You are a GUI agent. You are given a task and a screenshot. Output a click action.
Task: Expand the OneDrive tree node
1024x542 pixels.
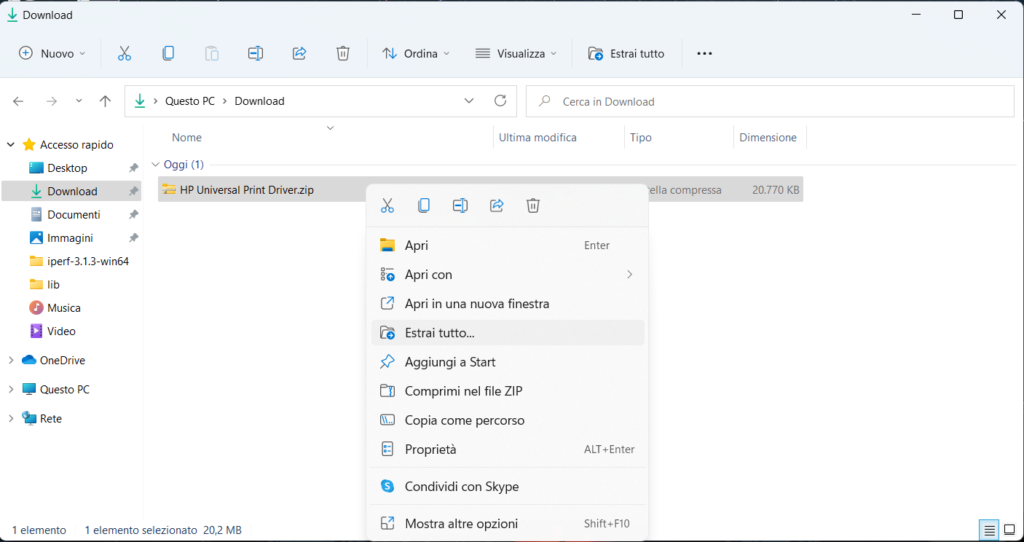(11, 360)
